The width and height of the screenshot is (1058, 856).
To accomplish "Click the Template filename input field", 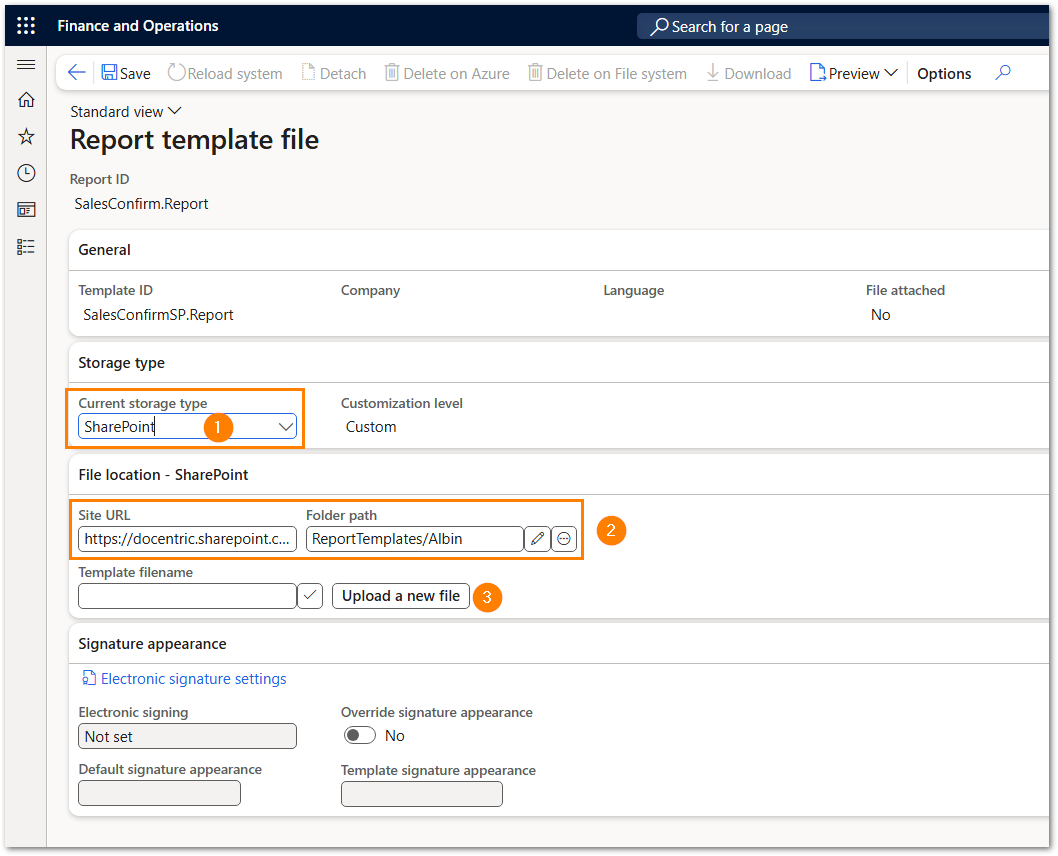I will pos(187,596).
